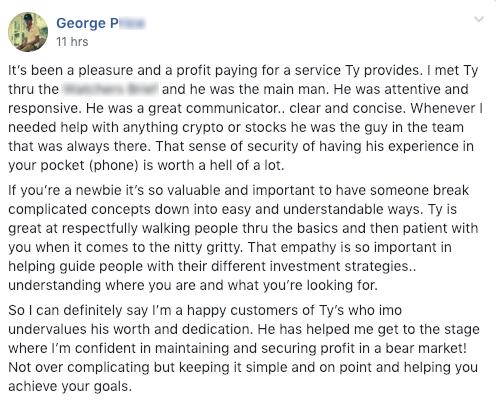Click the word 'crypto' in the post
The width and height of the screenshot is (496, 406).
coord(203,128)
